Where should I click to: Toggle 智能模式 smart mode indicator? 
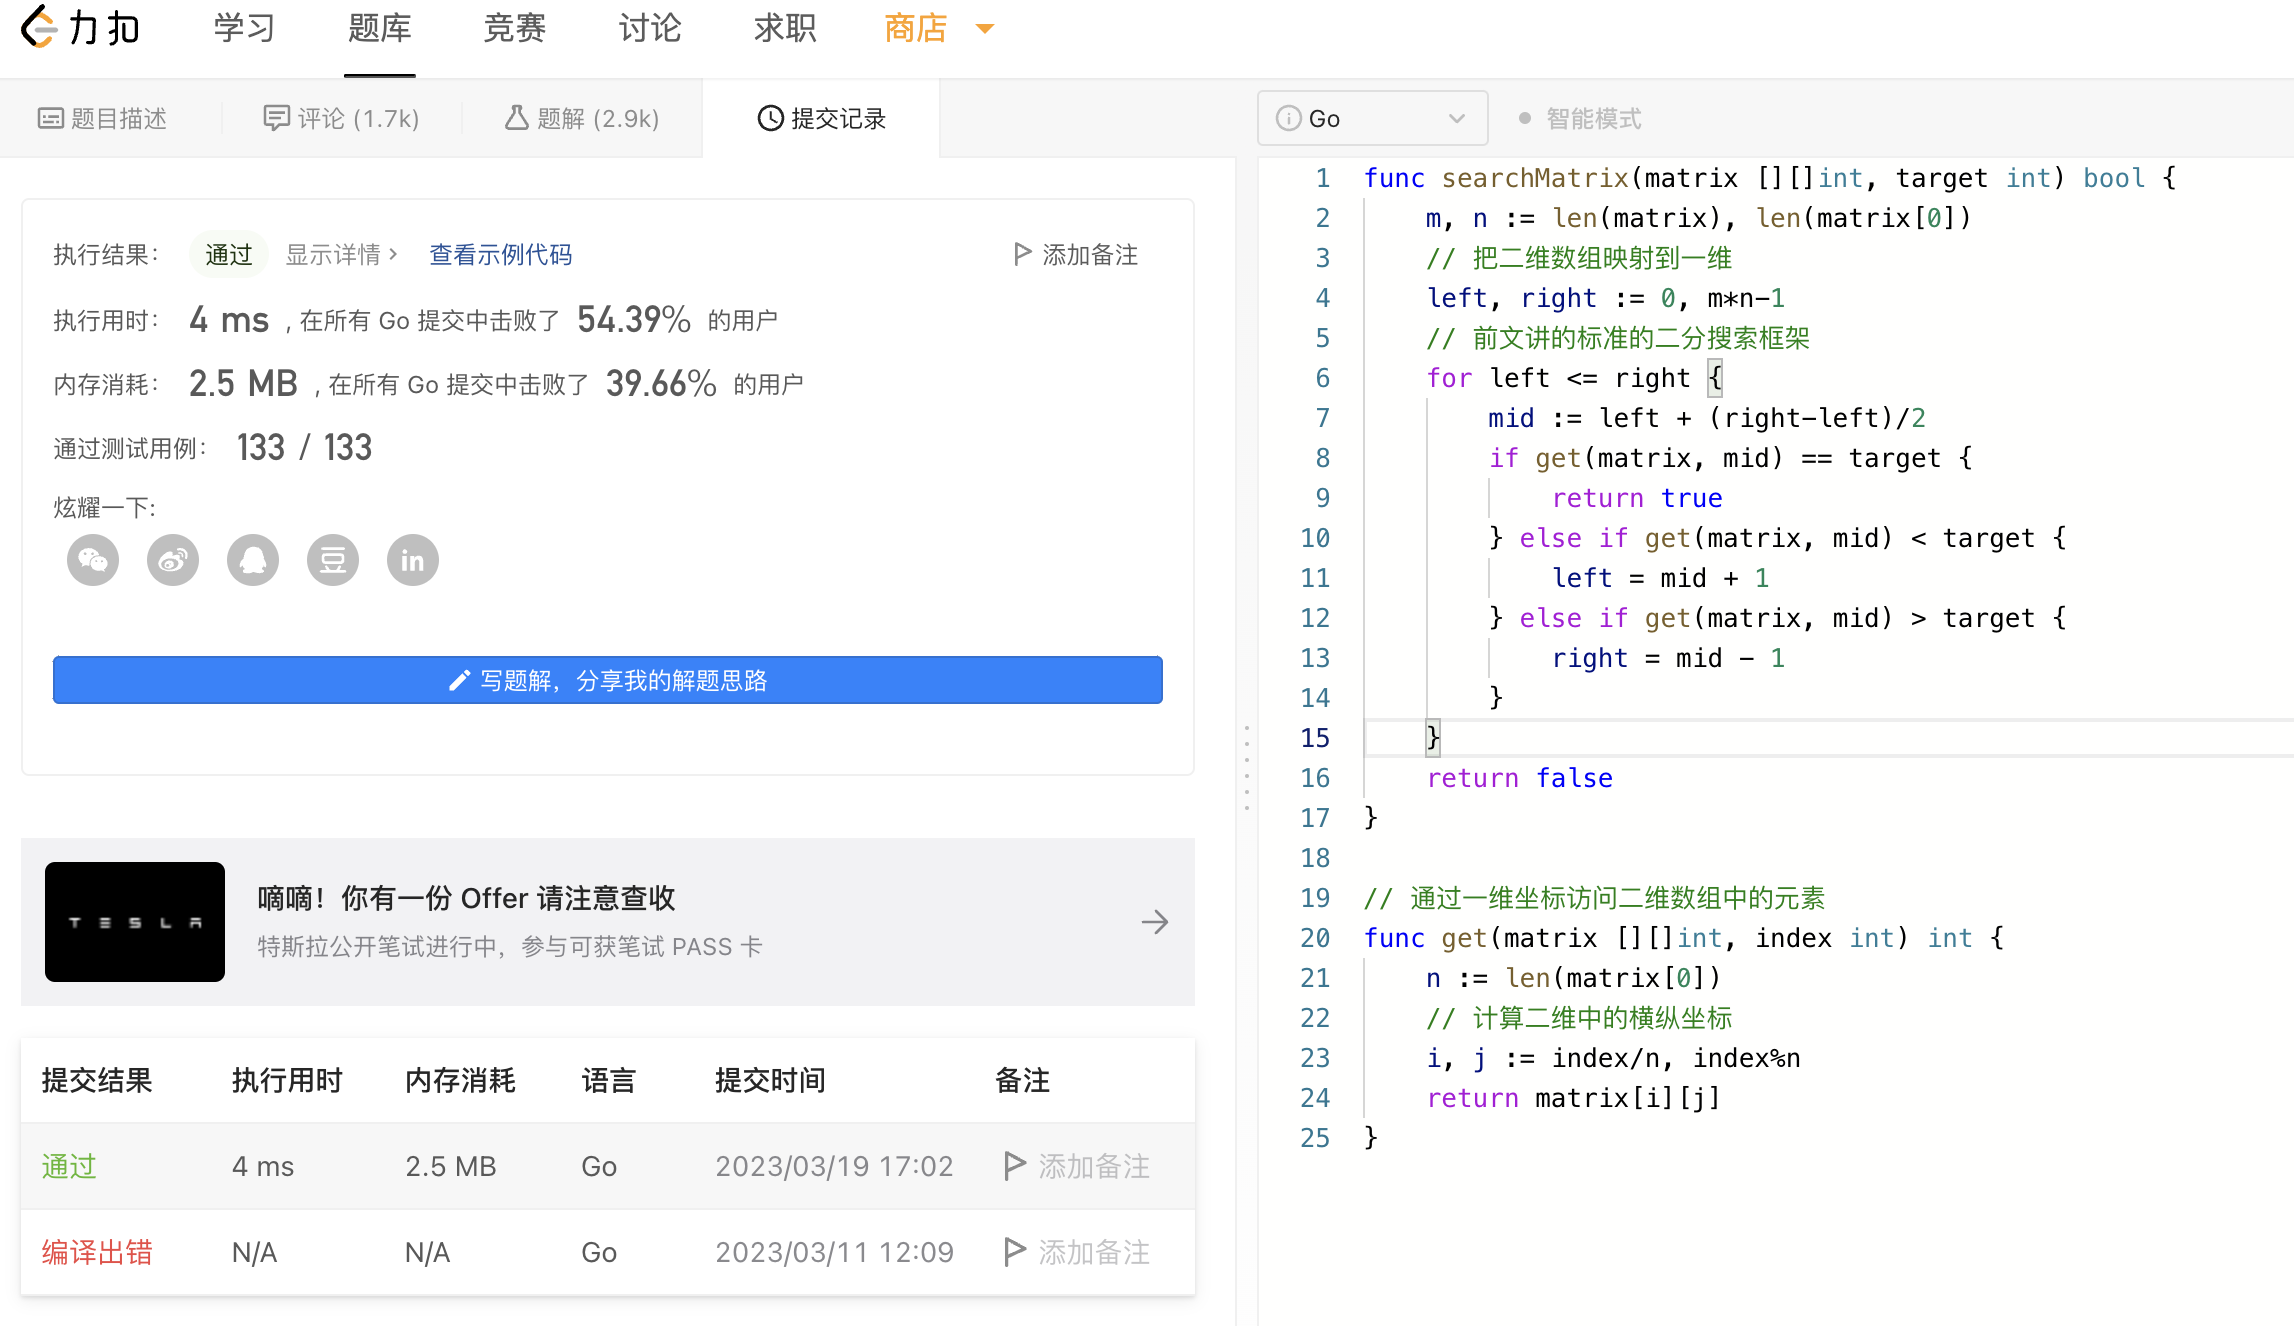[x=1580, y=119]
